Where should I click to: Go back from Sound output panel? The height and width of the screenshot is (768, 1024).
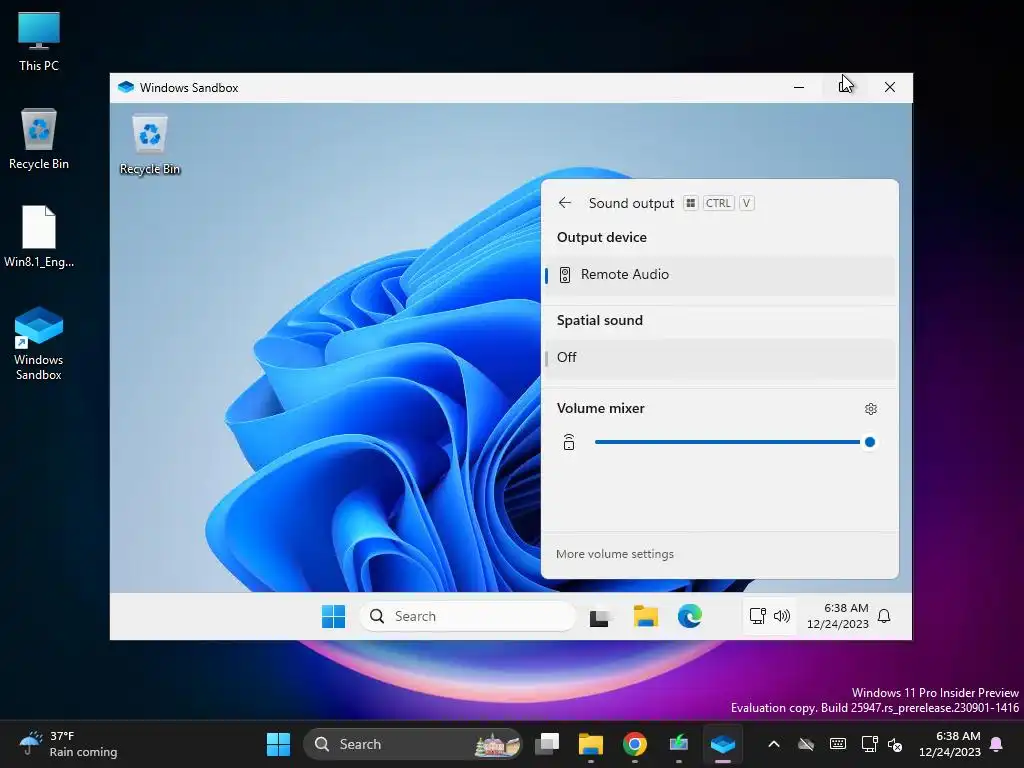point(565,203)
